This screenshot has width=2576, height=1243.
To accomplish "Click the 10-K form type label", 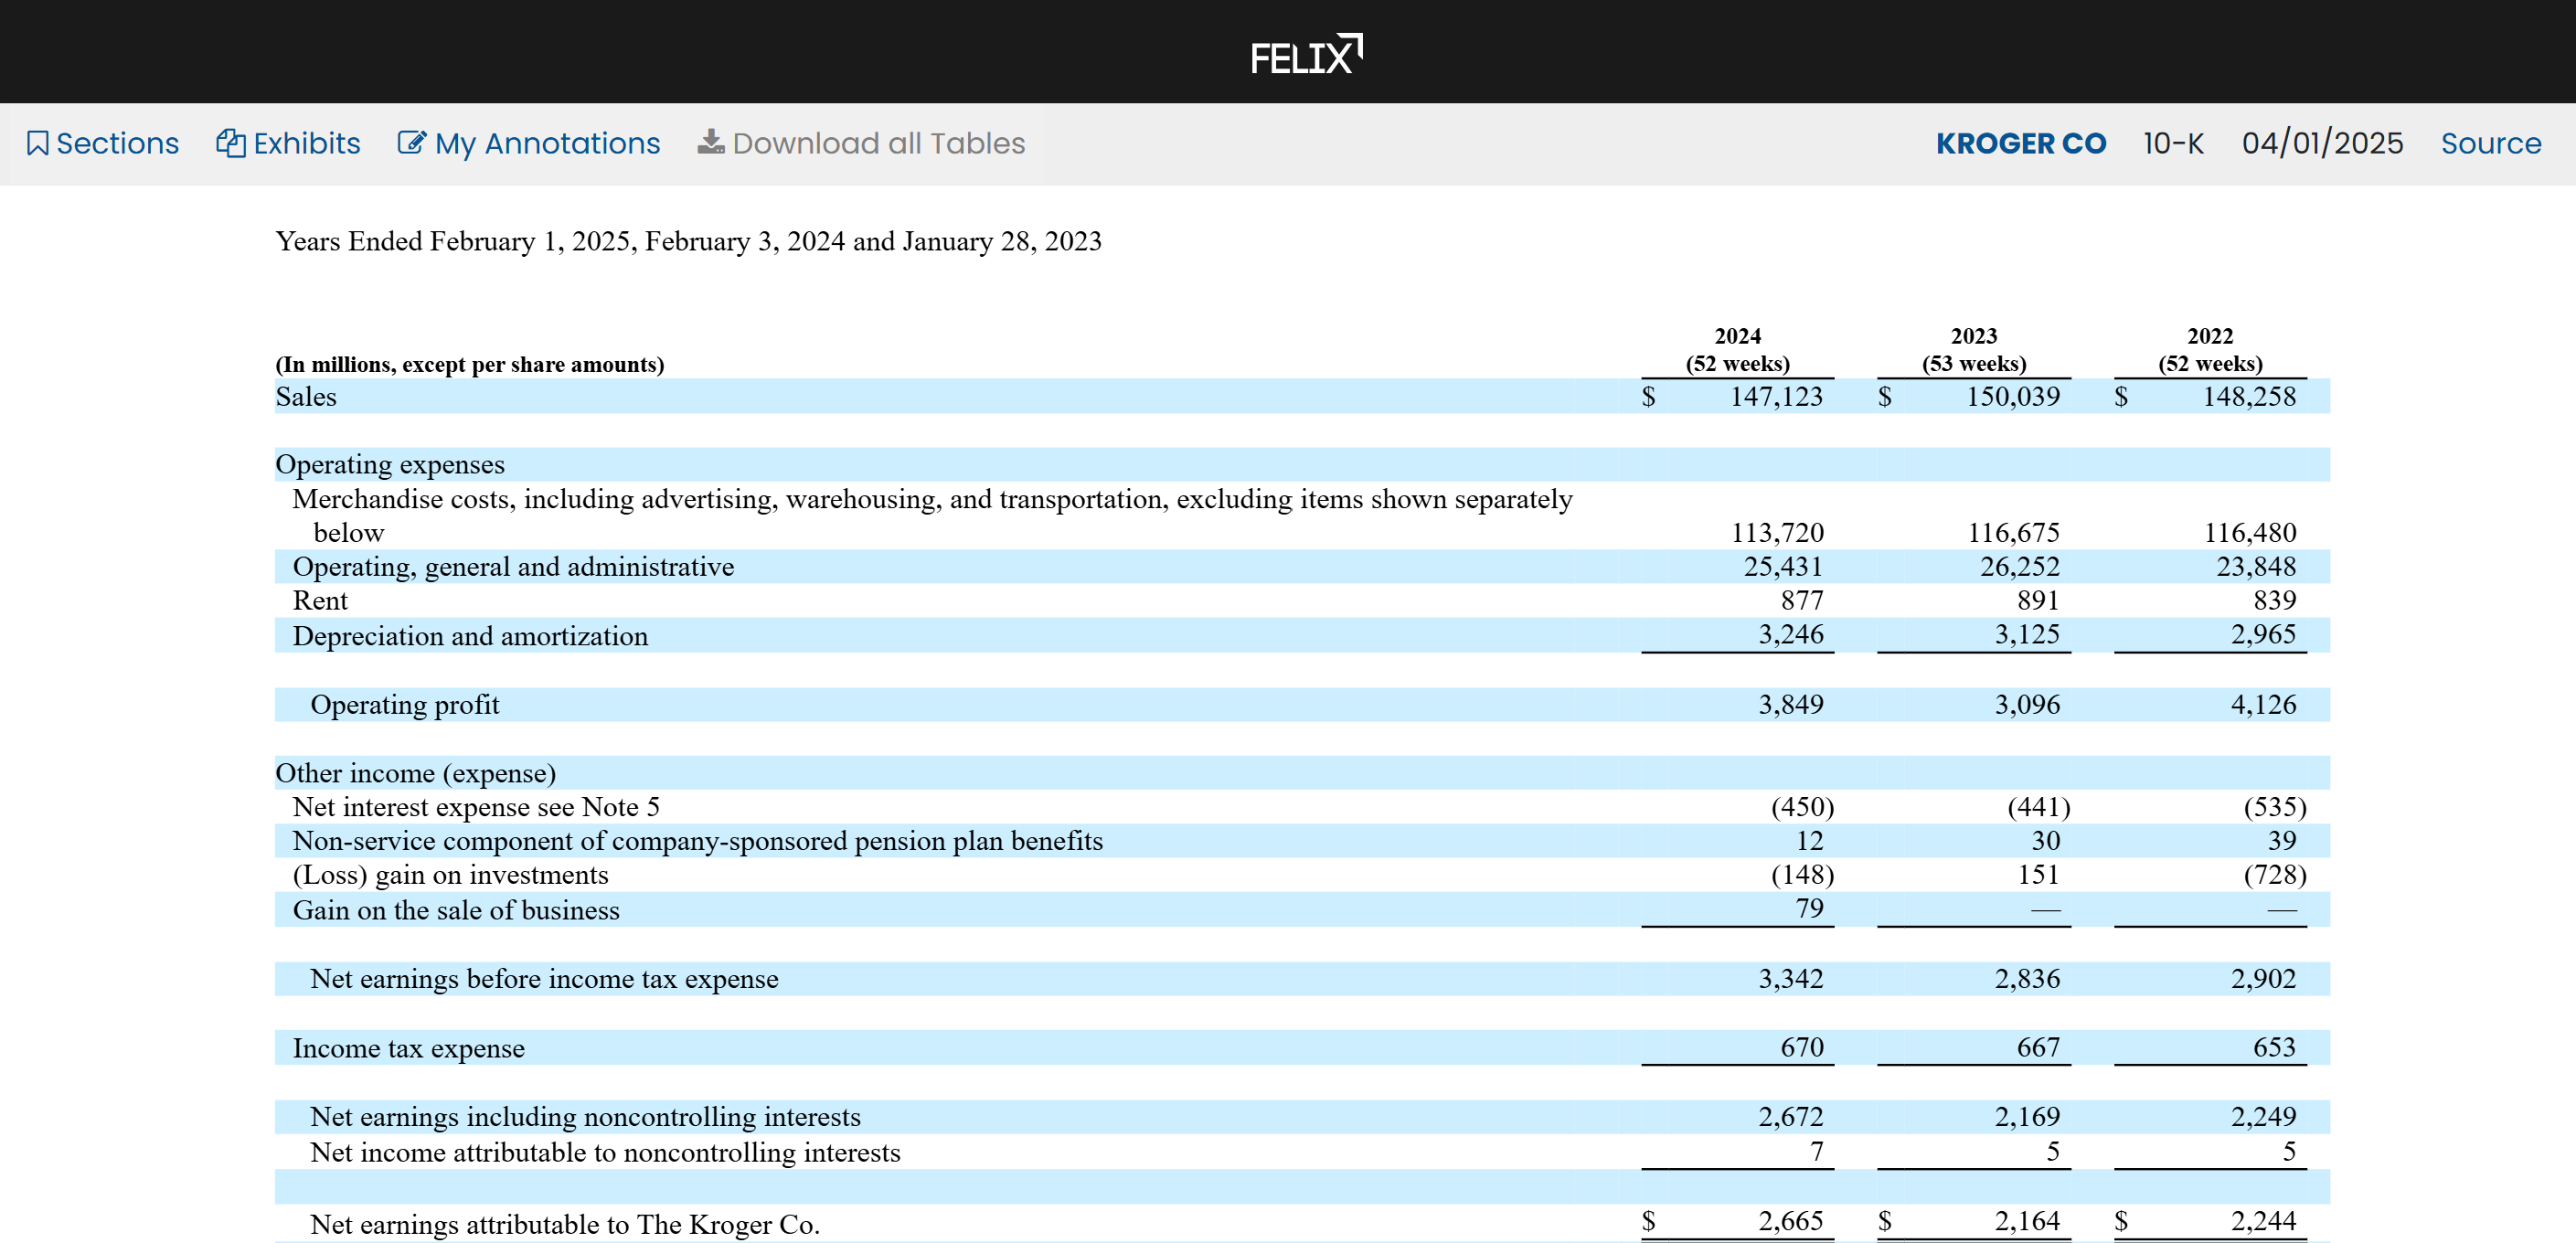I will pyautogui.click(x=2173, y=144).
